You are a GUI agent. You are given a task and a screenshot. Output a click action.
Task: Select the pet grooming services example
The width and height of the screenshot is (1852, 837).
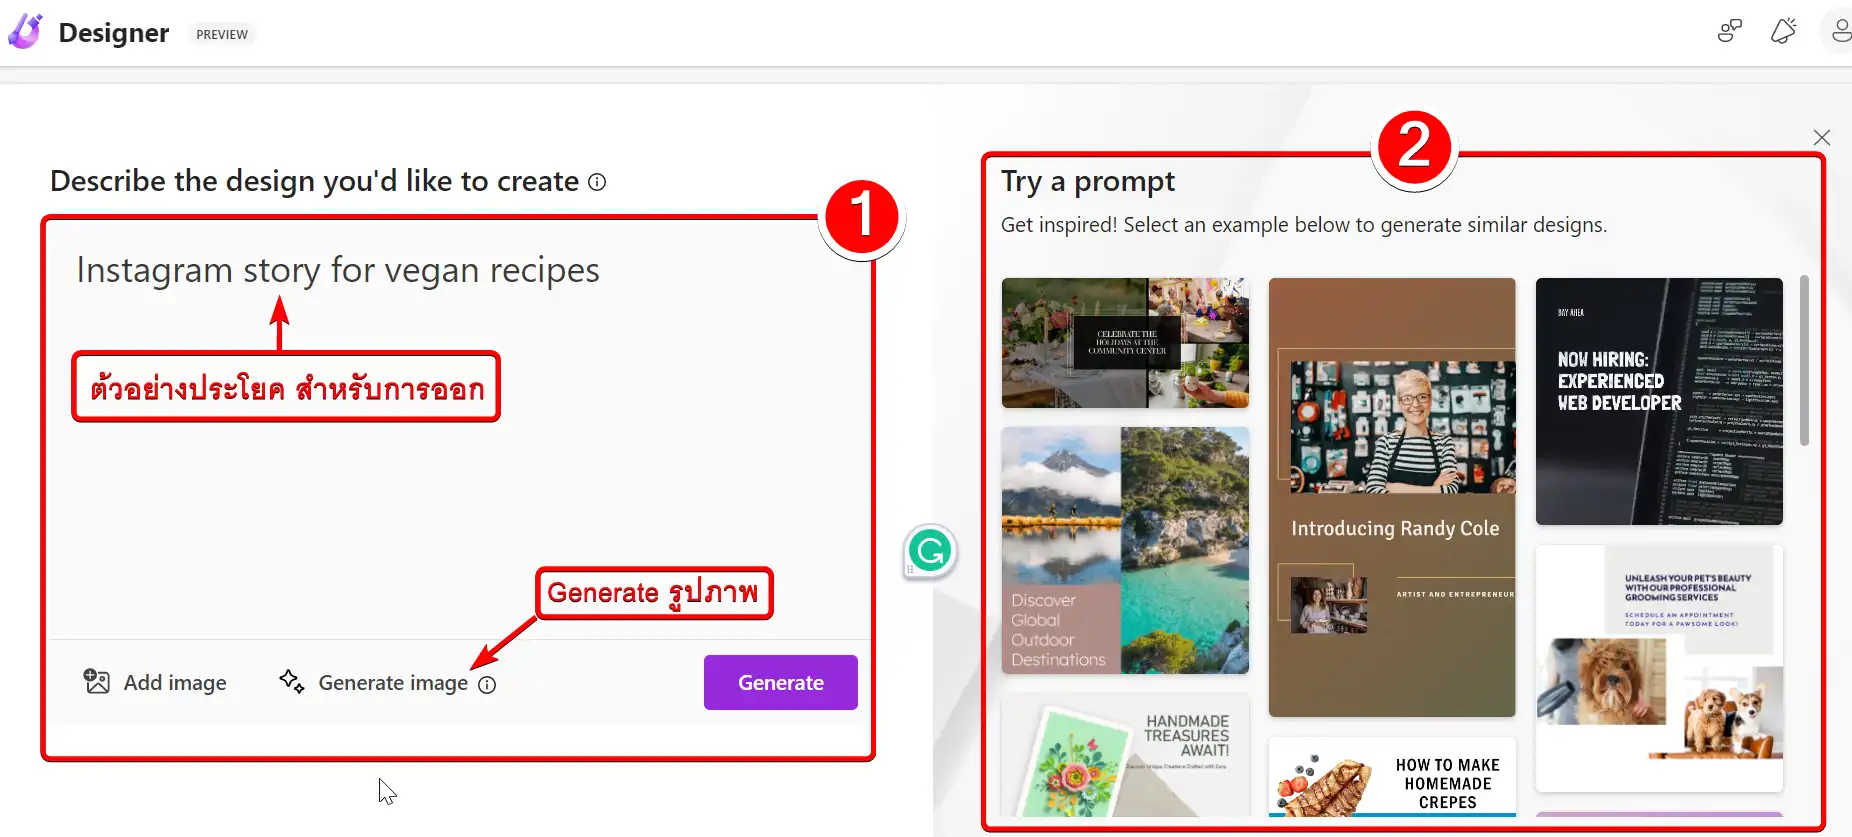coord(1659,667)
